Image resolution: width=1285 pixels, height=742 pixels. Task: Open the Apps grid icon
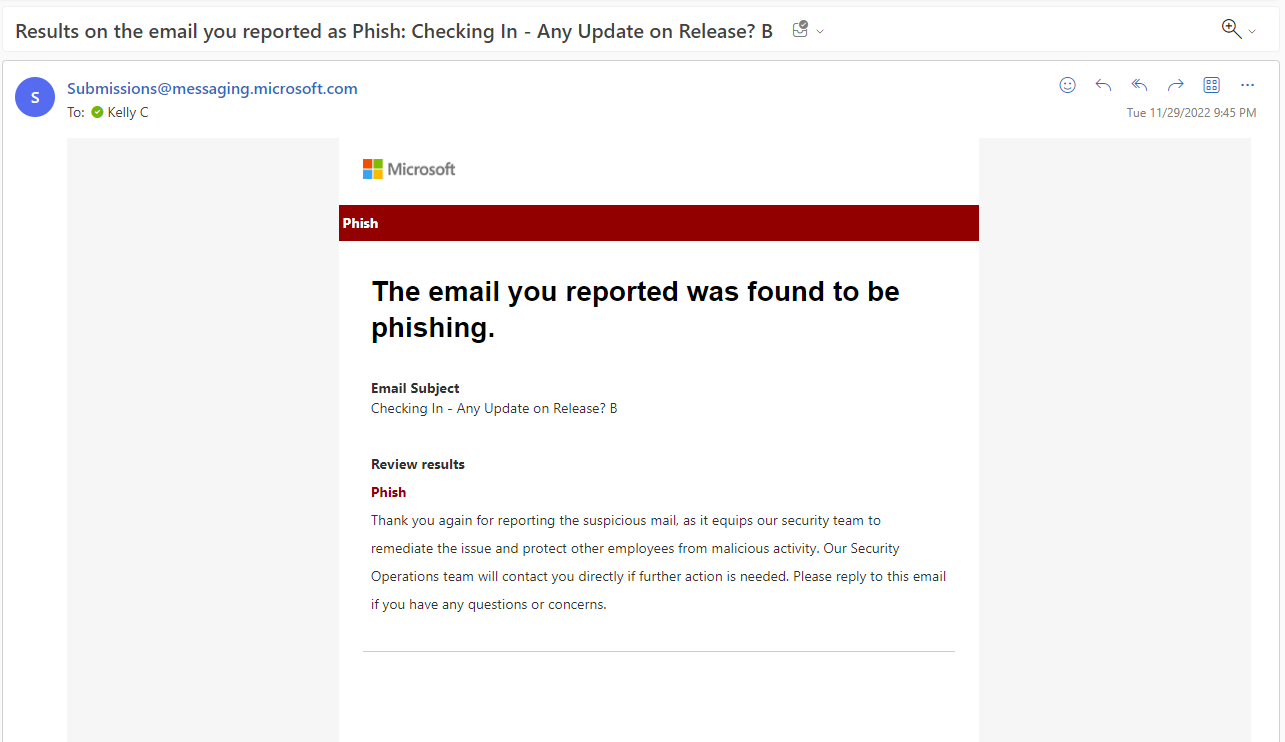(1211, 85)
